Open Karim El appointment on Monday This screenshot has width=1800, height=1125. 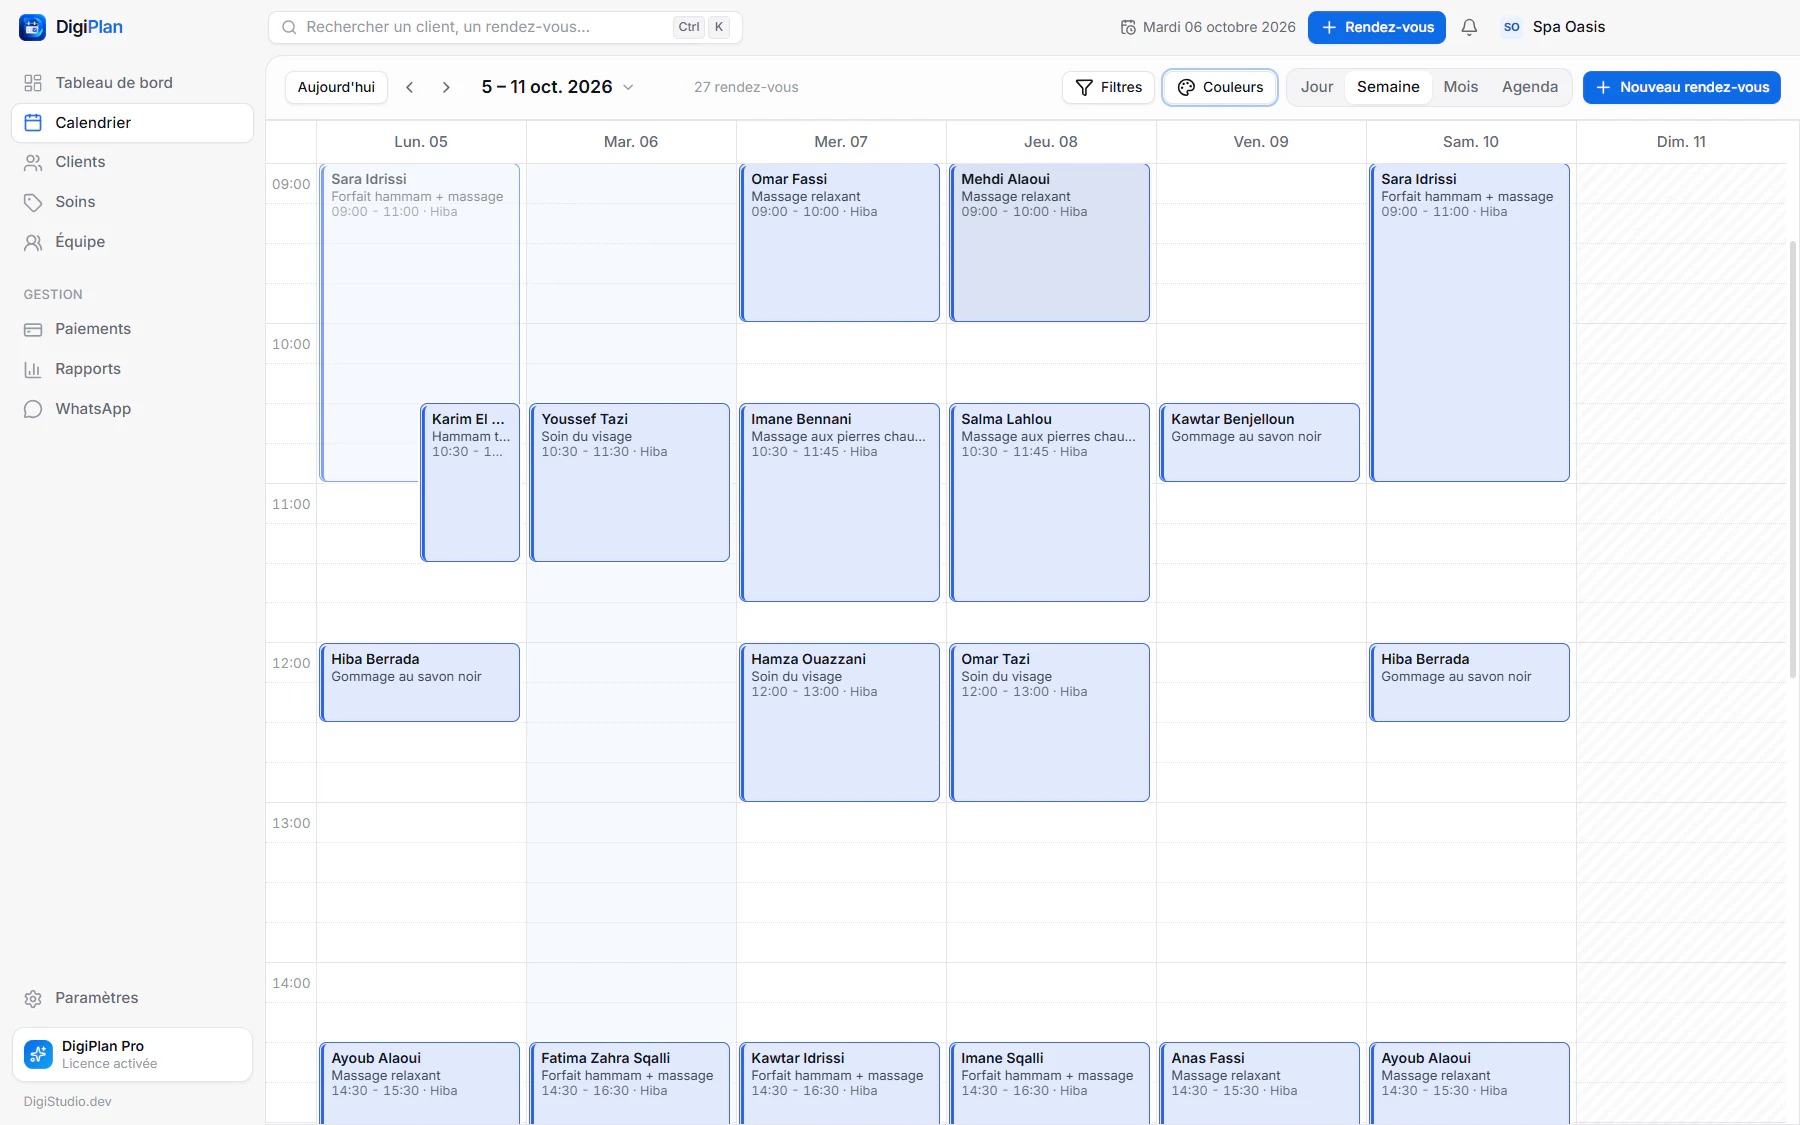click(x=470, y=482)
